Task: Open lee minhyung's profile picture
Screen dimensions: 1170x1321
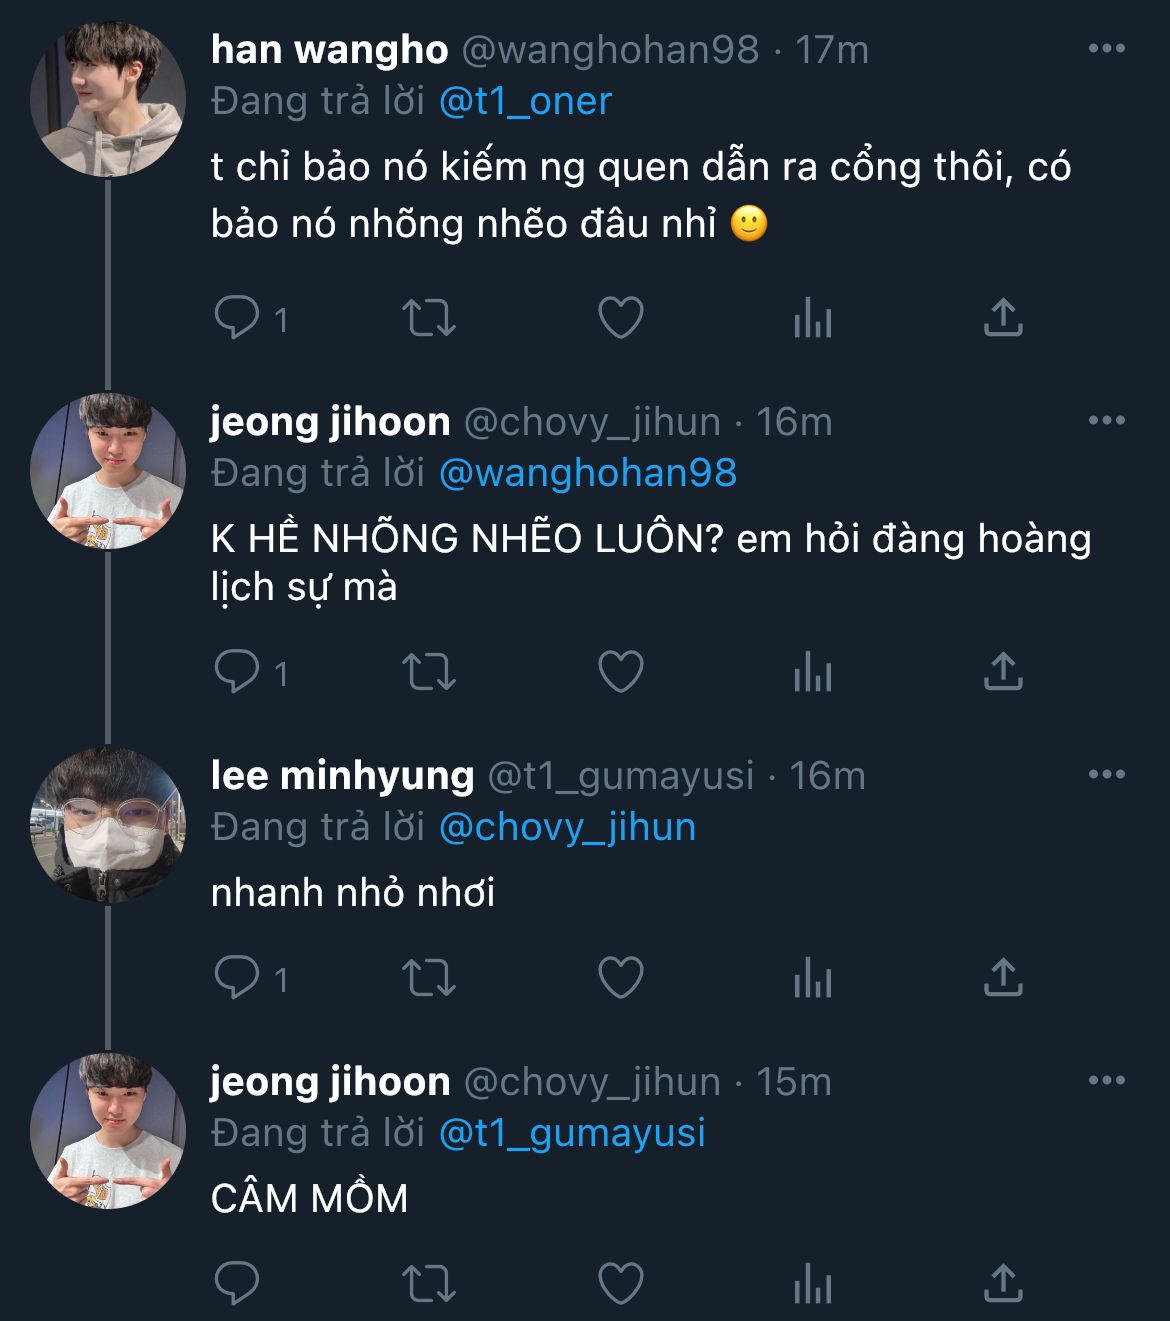Action: 107,825
